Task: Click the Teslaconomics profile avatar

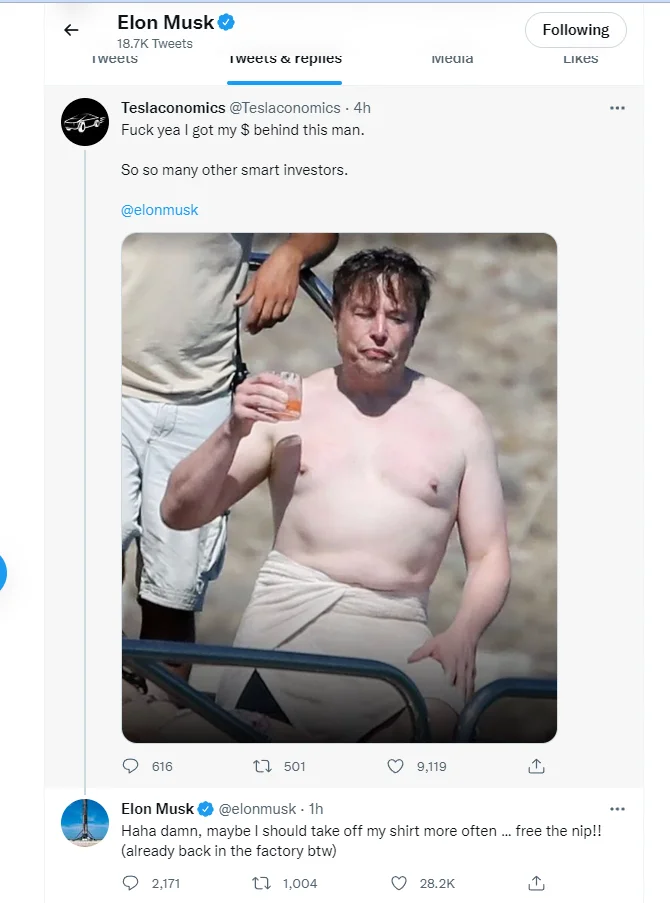Action: coord(85,122)
